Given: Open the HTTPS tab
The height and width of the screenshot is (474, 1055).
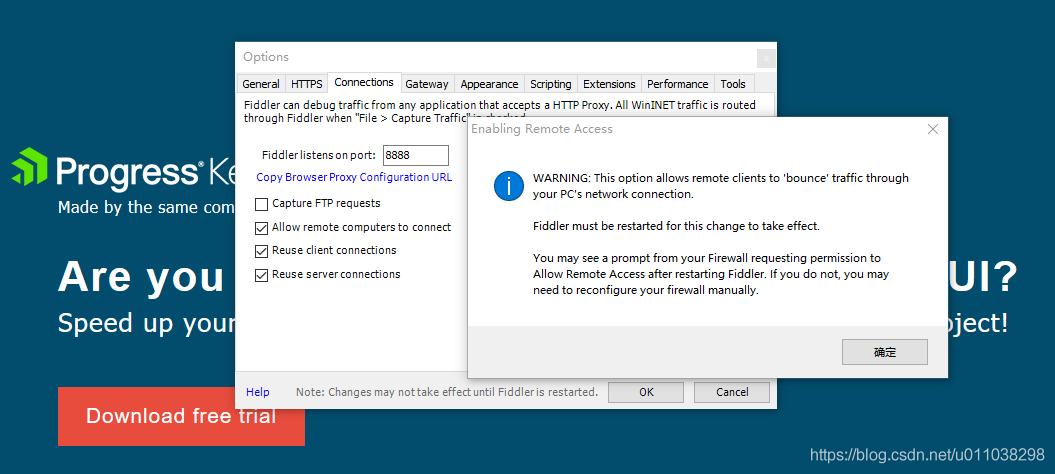Looking at the screenshot, I should [307, 84].
